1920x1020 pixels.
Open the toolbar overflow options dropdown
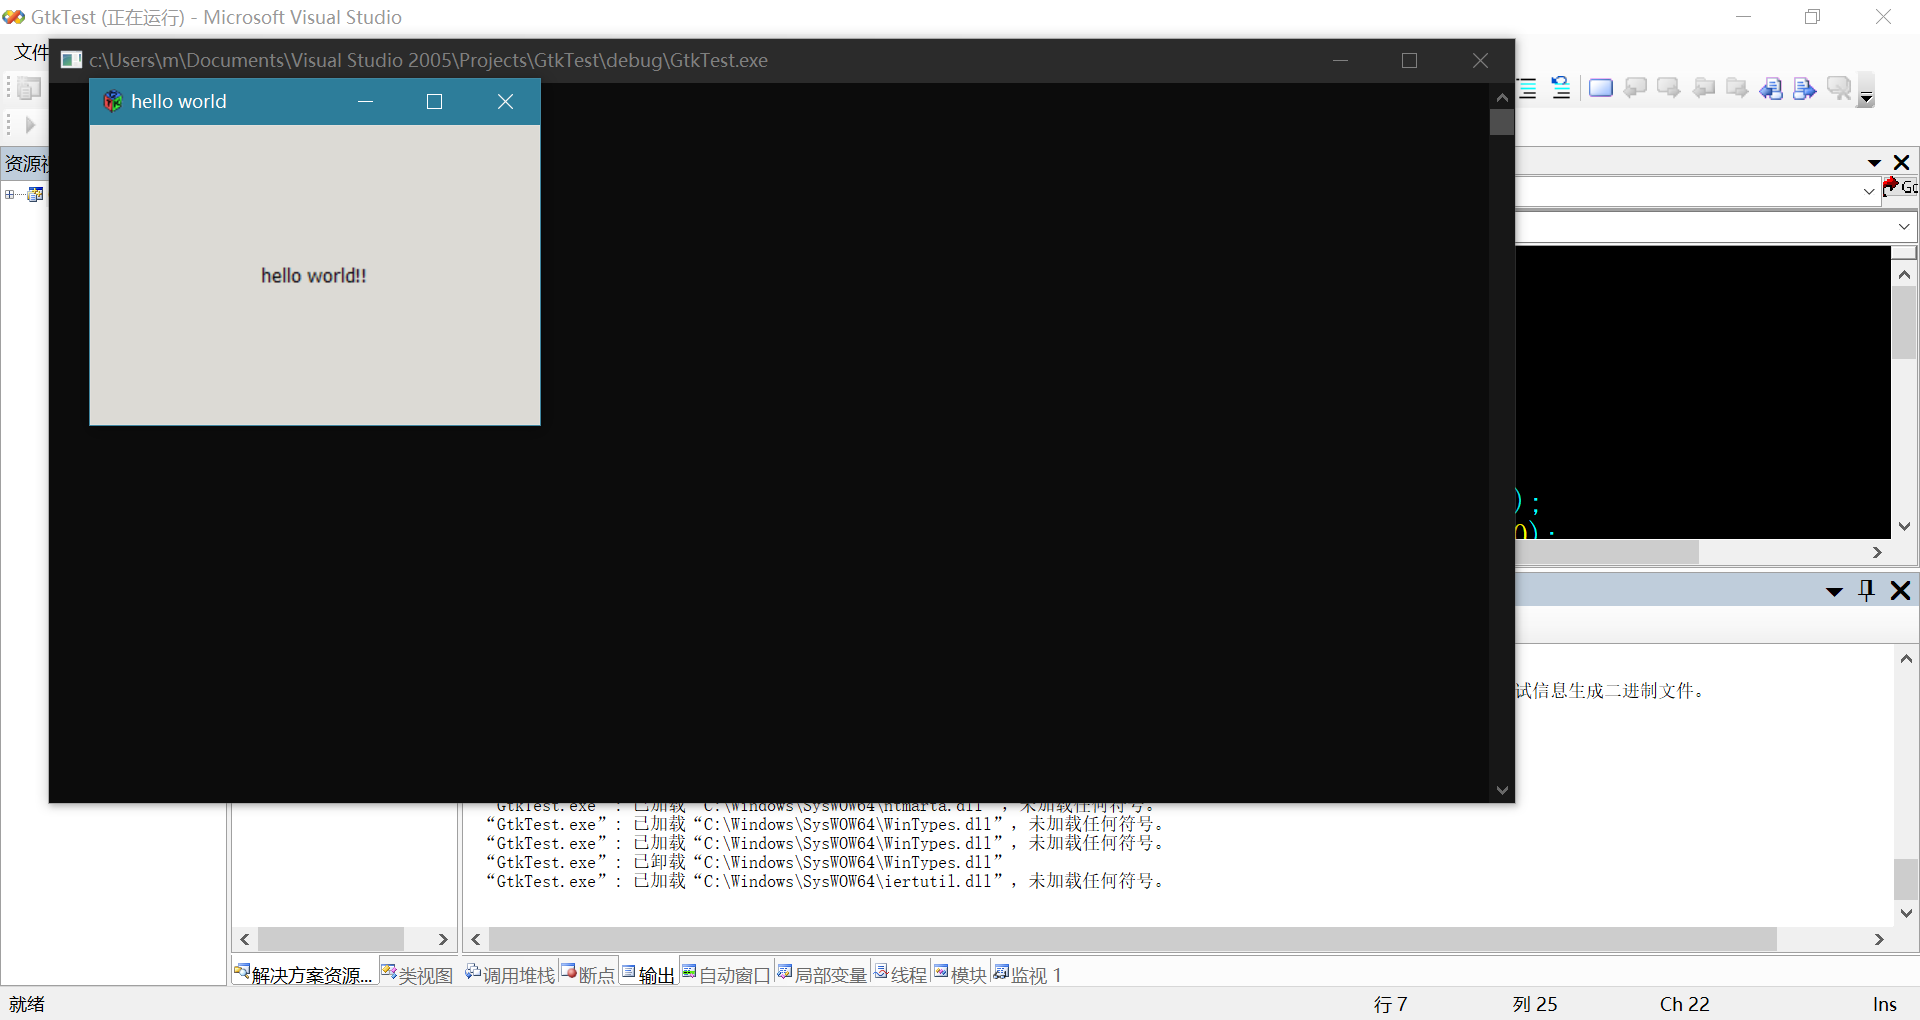pyautogui.click(x=1866, y=97)
